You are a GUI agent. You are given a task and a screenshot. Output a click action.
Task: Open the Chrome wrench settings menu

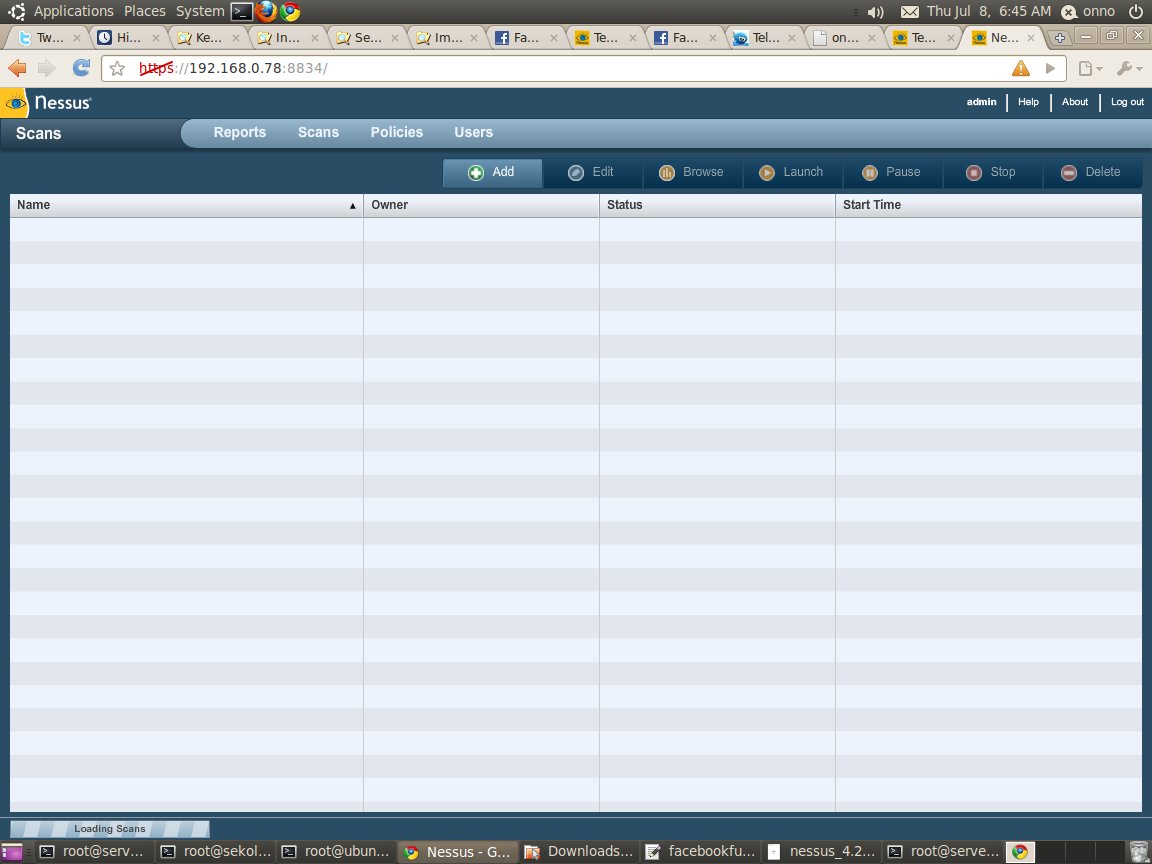(x=1128, y=68)
